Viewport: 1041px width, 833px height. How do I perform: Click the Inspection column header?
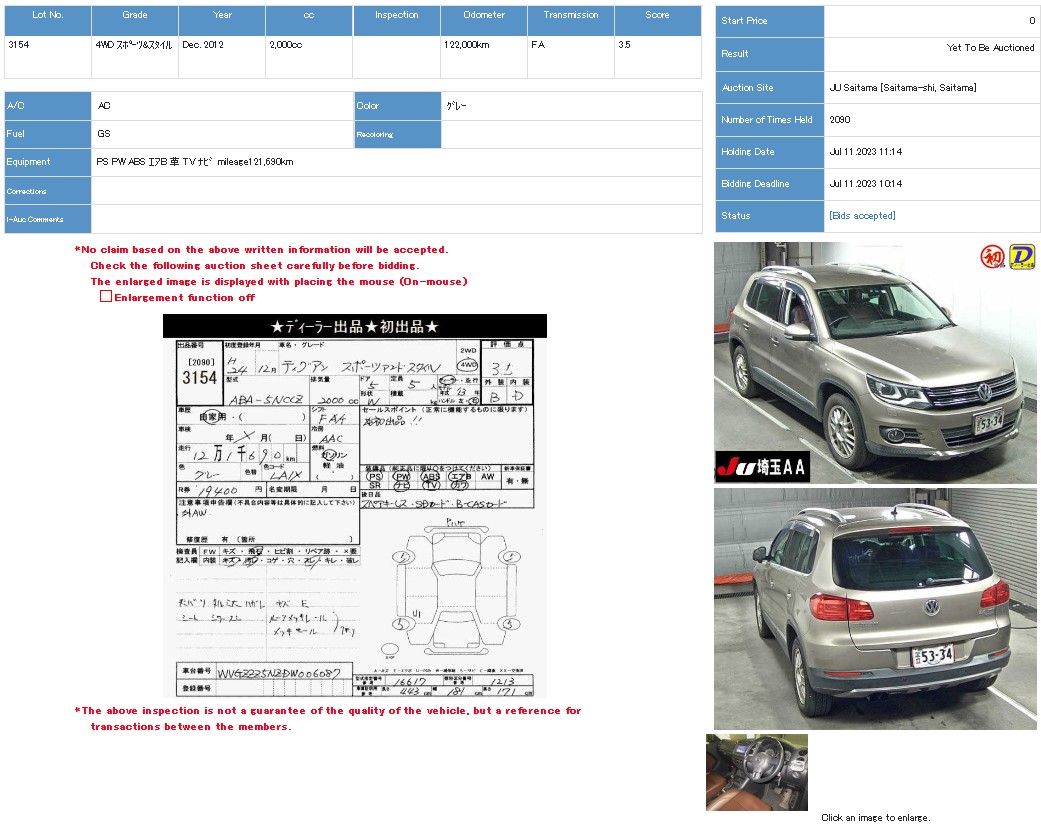[x=397, y=16]
